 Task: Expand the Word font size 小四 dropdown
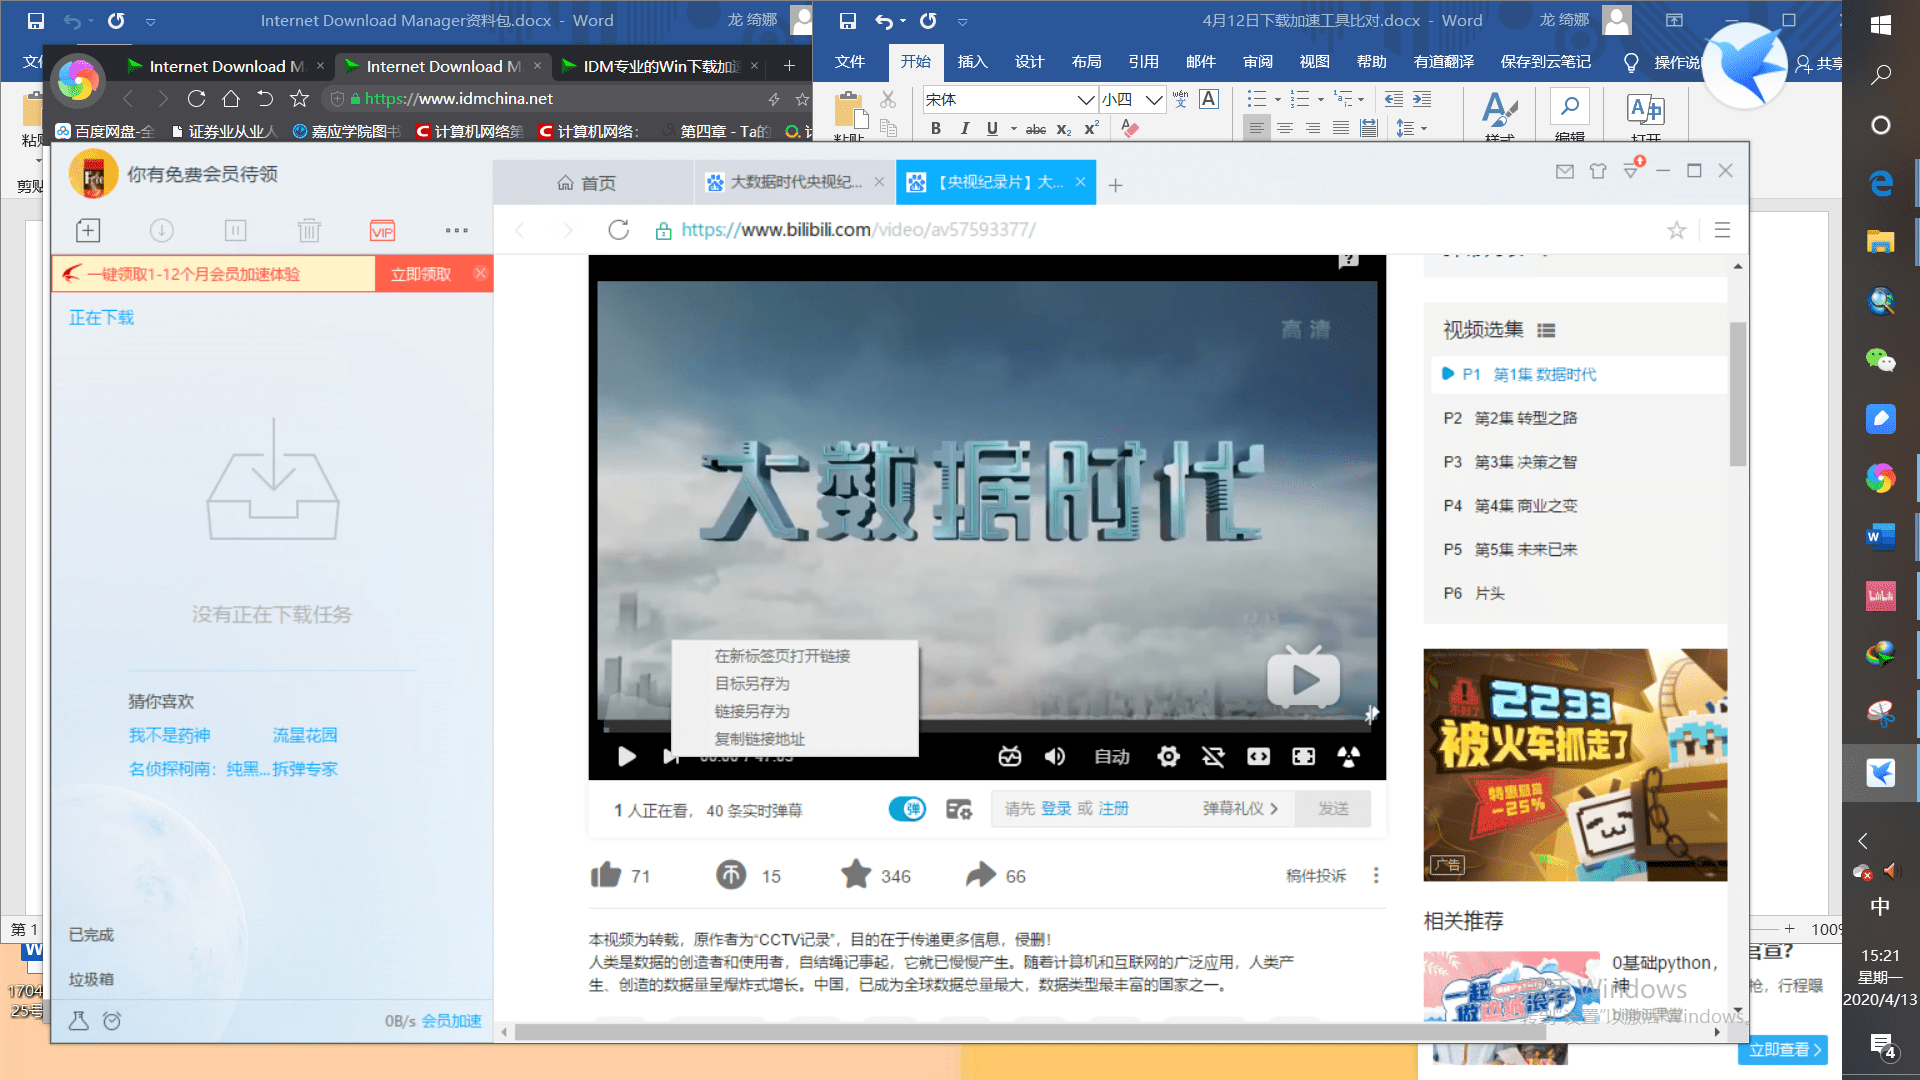(x=1154, y=100)
